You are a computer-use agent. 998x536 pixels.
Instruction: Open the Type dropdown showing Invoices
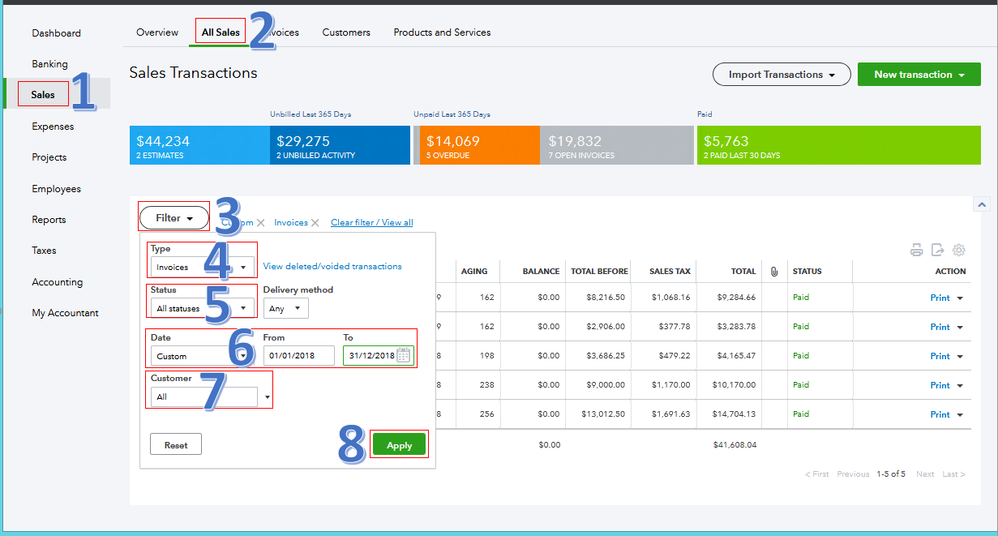point(203,267)
